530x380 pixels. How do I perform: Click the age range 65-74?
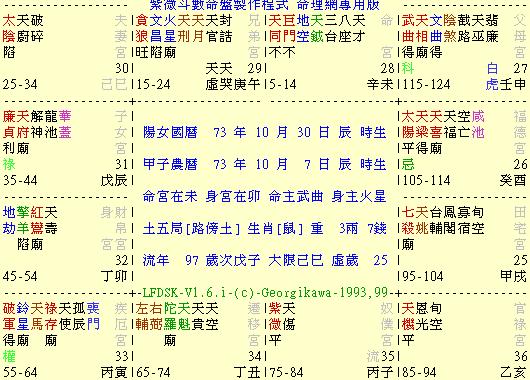click(153, 373)
